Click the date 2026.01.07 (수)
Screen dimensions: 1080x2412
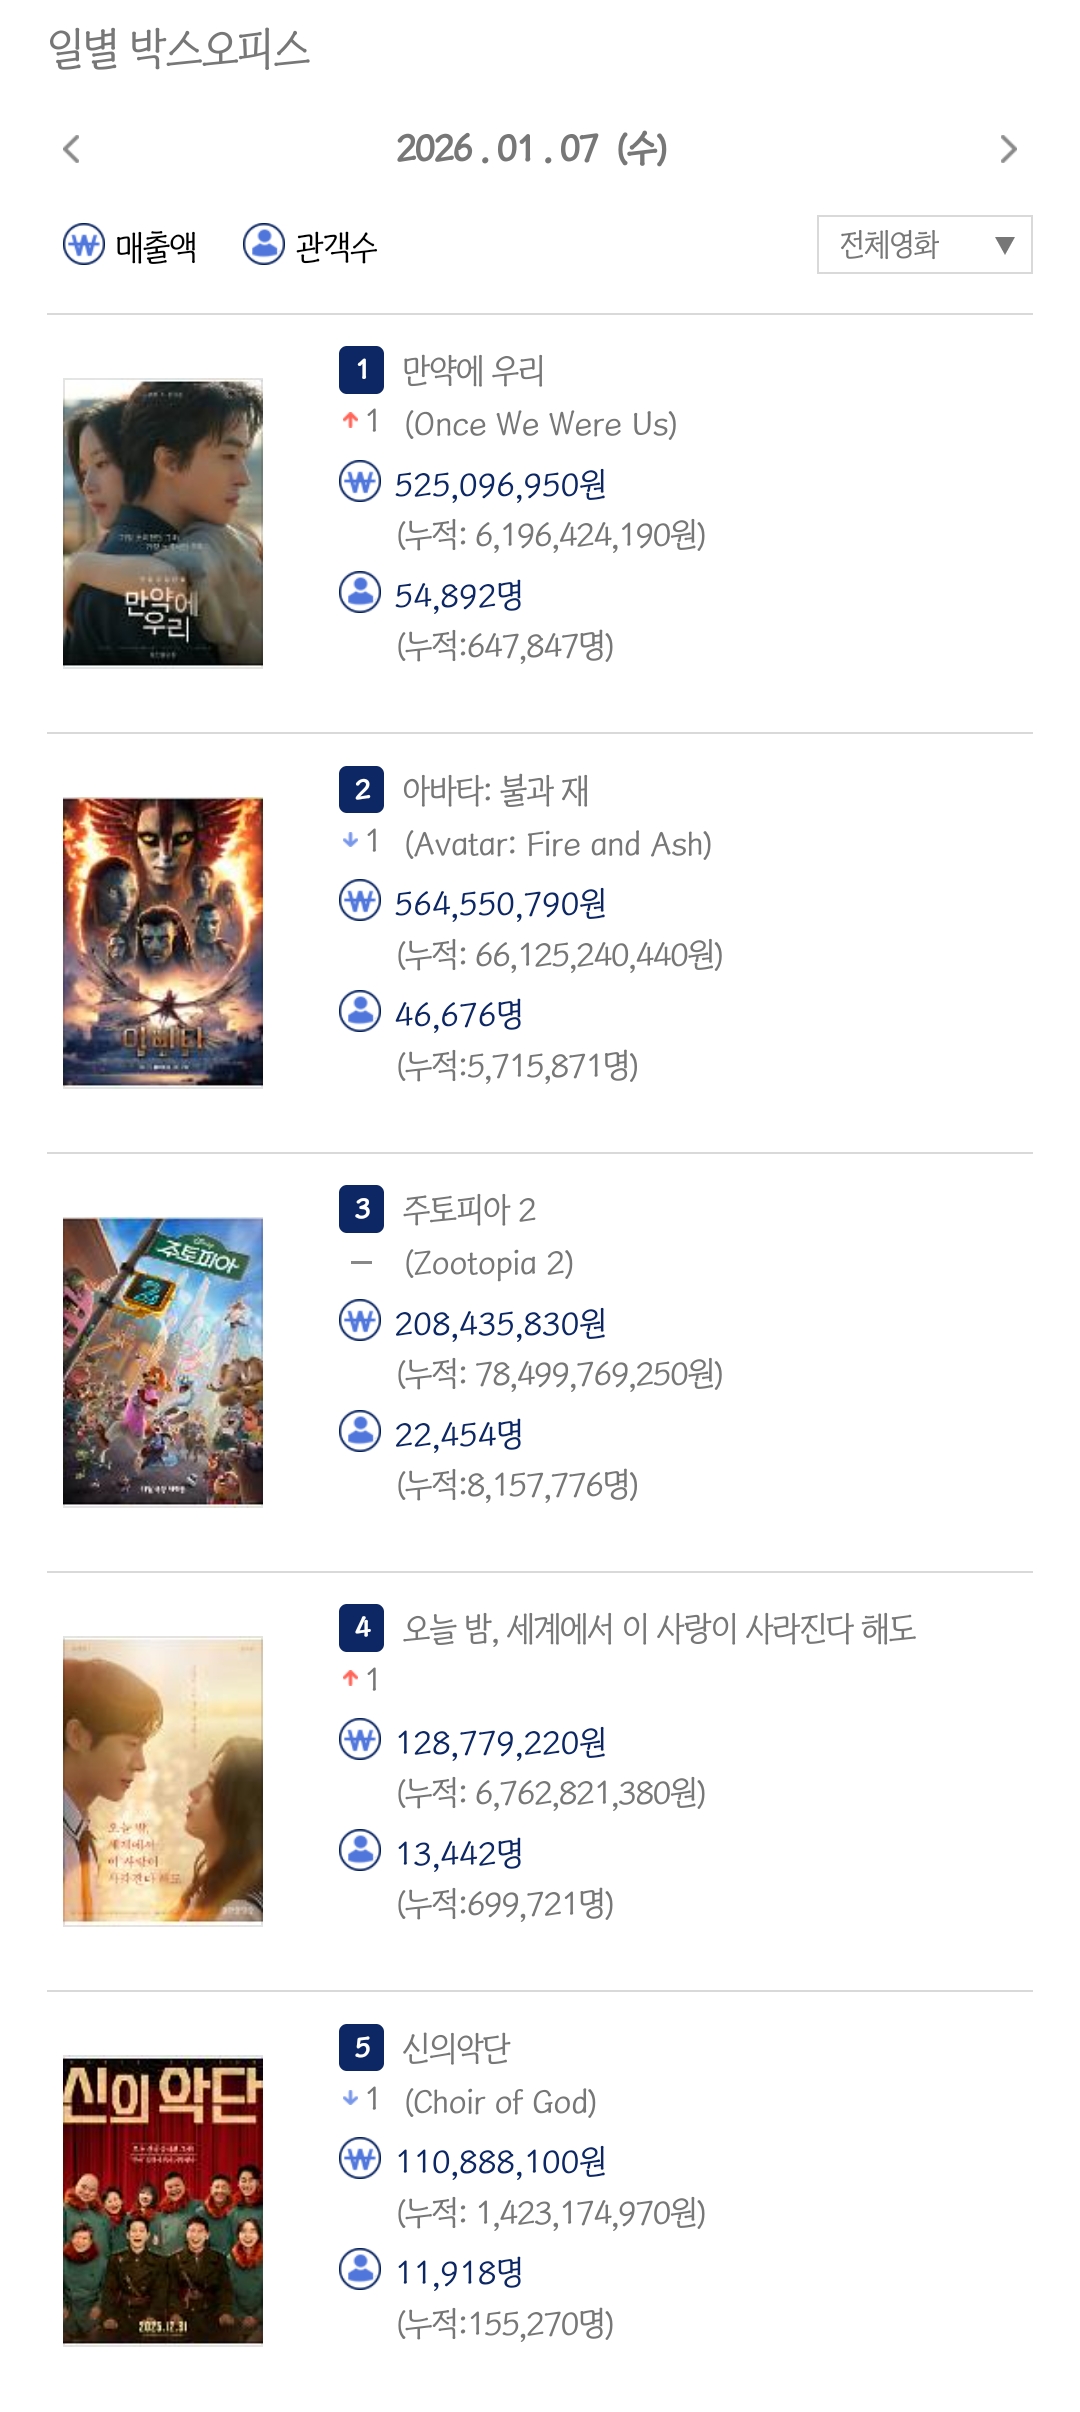click(531, 149)
